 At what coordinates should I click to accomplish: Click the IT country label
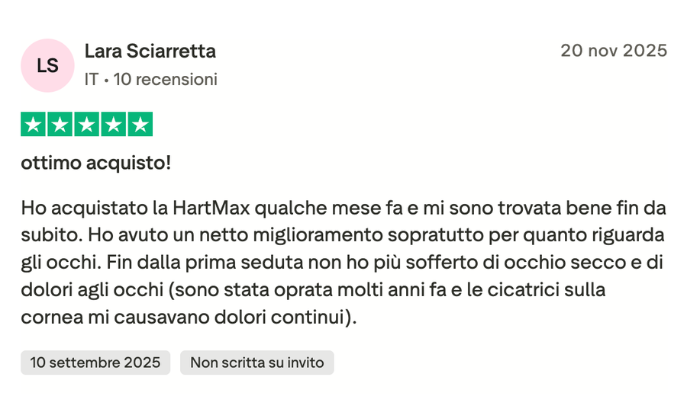91,79
